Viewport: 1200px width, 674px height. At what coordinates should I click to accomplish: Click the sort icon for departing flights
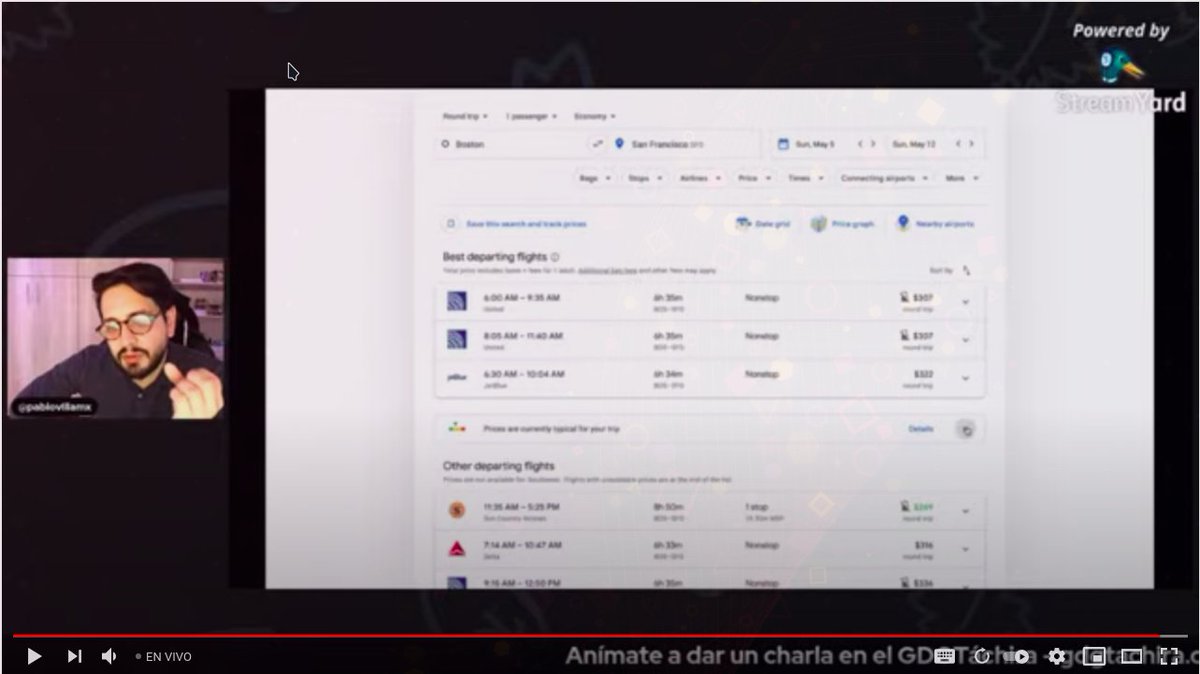(x=965, y=270)
